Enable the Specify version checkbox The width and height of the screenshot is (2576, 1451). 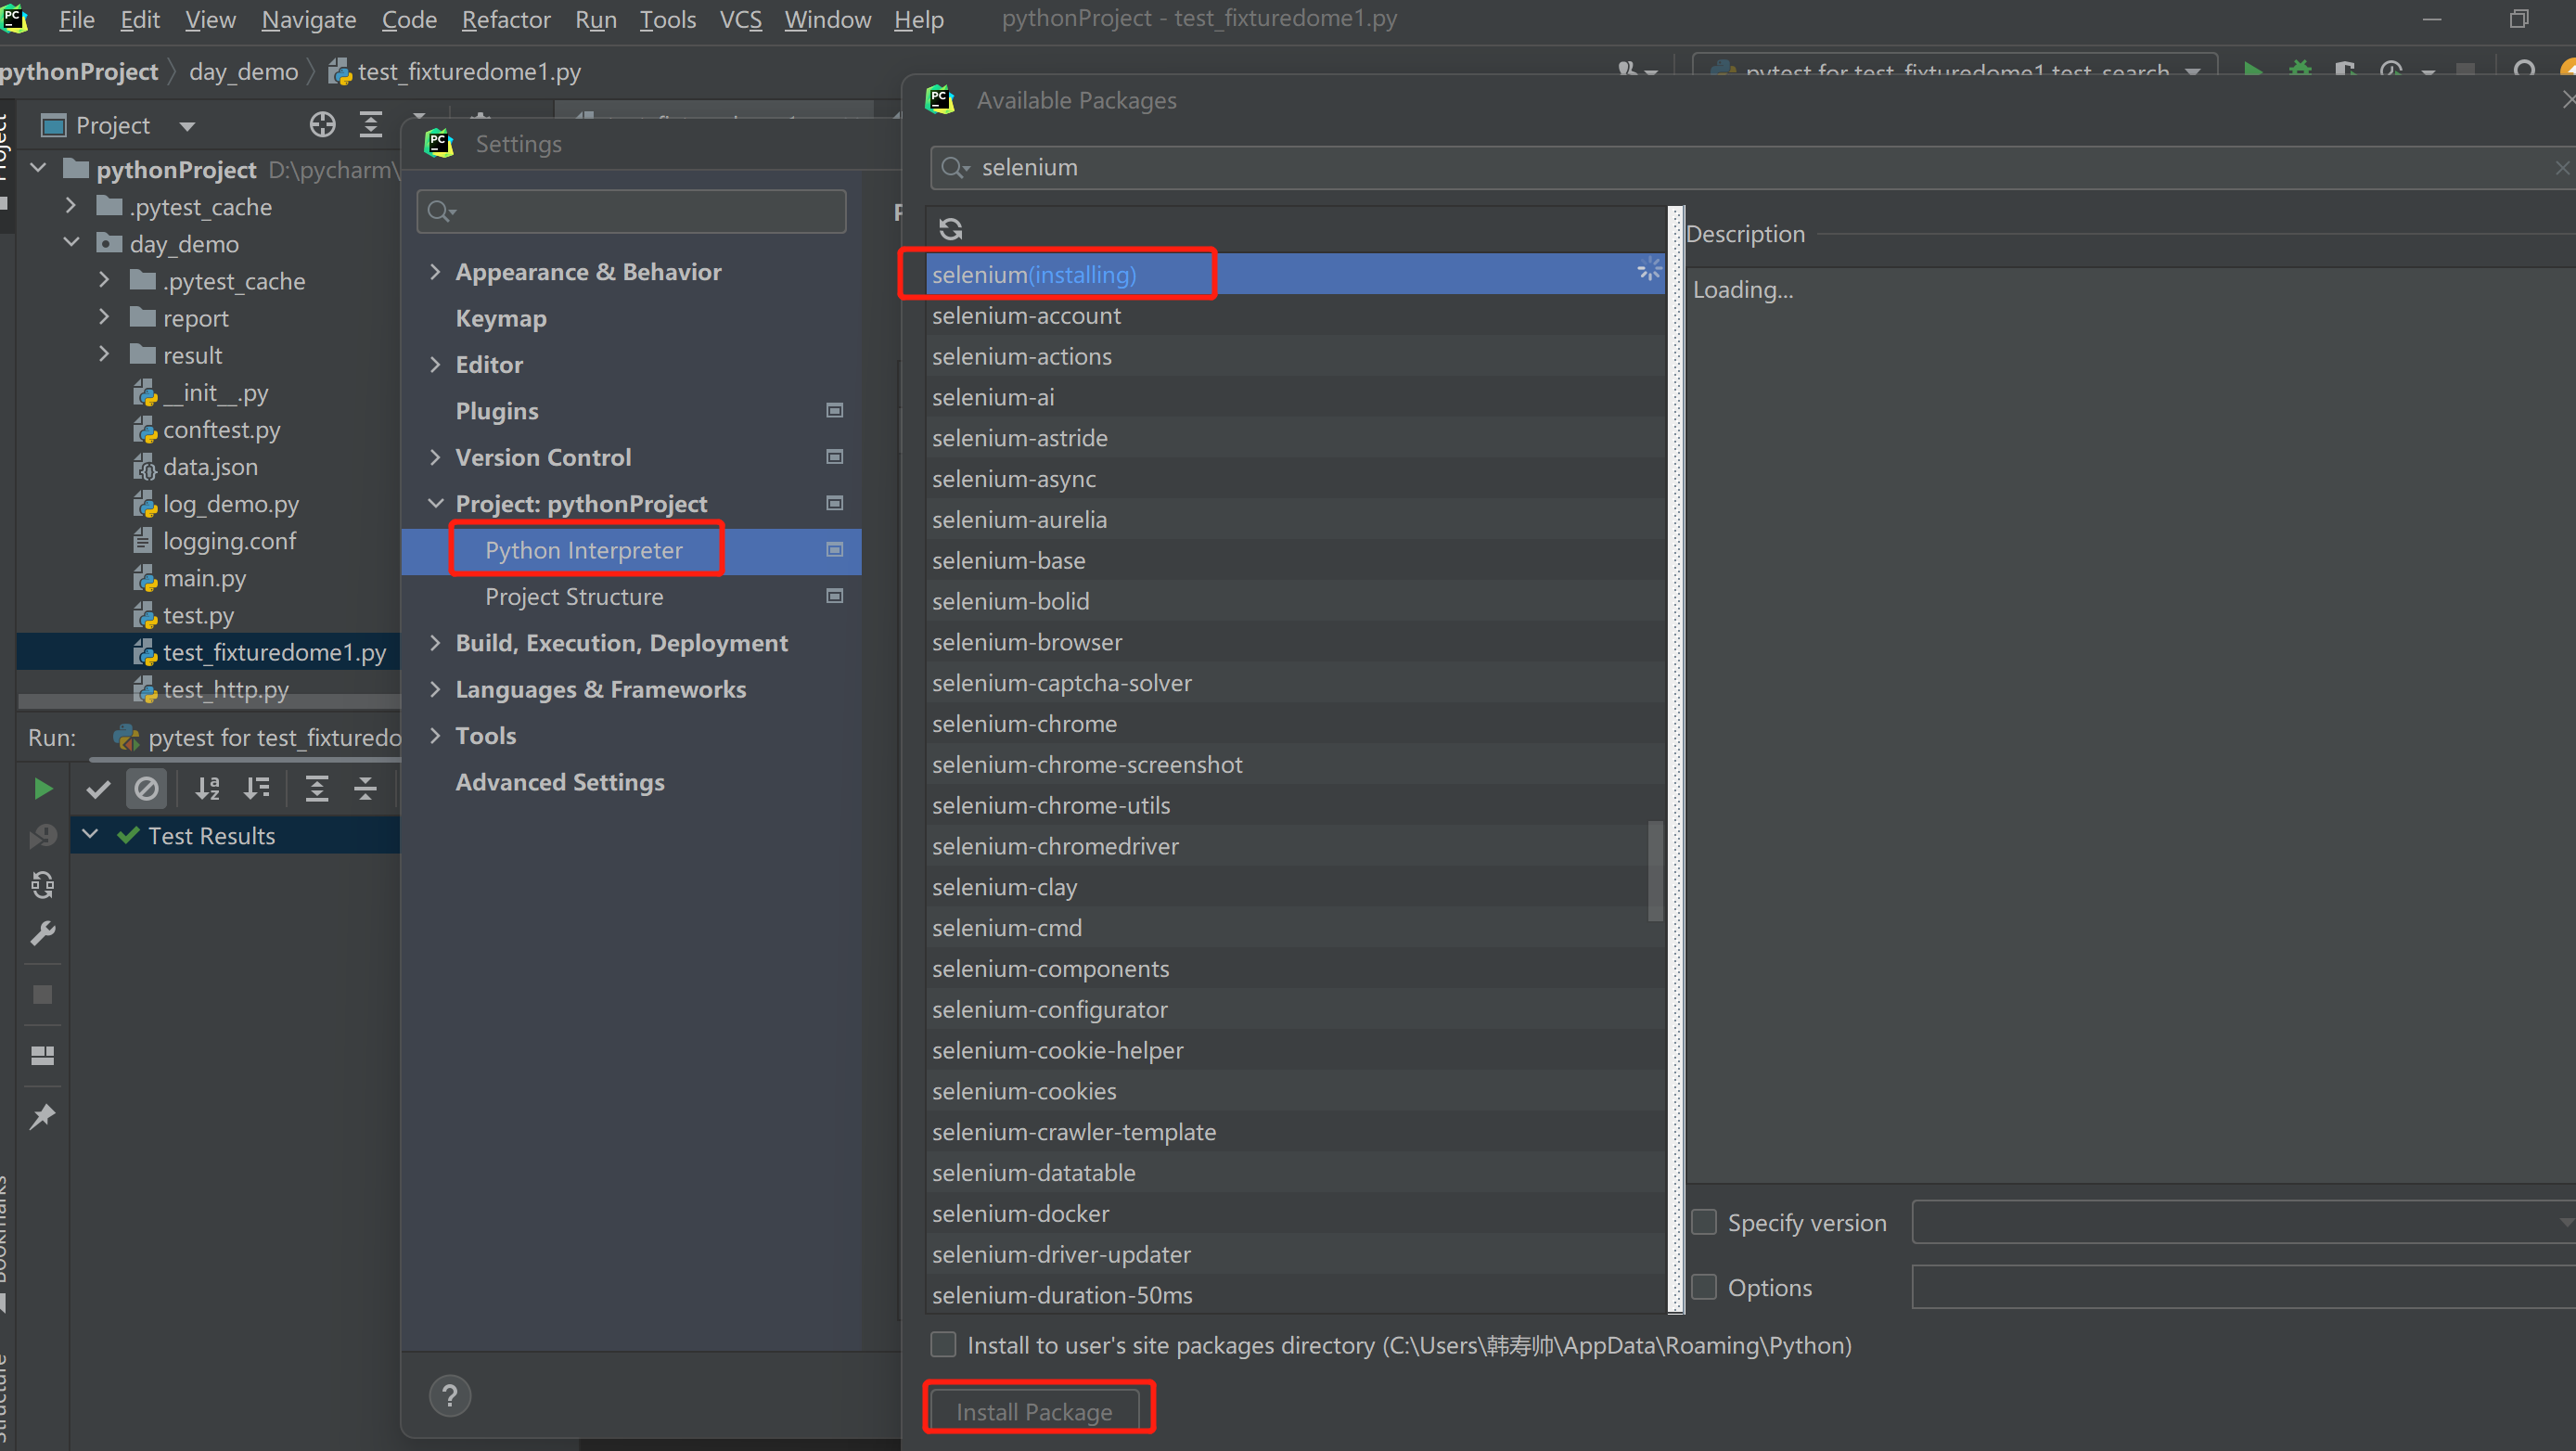1704,1222
